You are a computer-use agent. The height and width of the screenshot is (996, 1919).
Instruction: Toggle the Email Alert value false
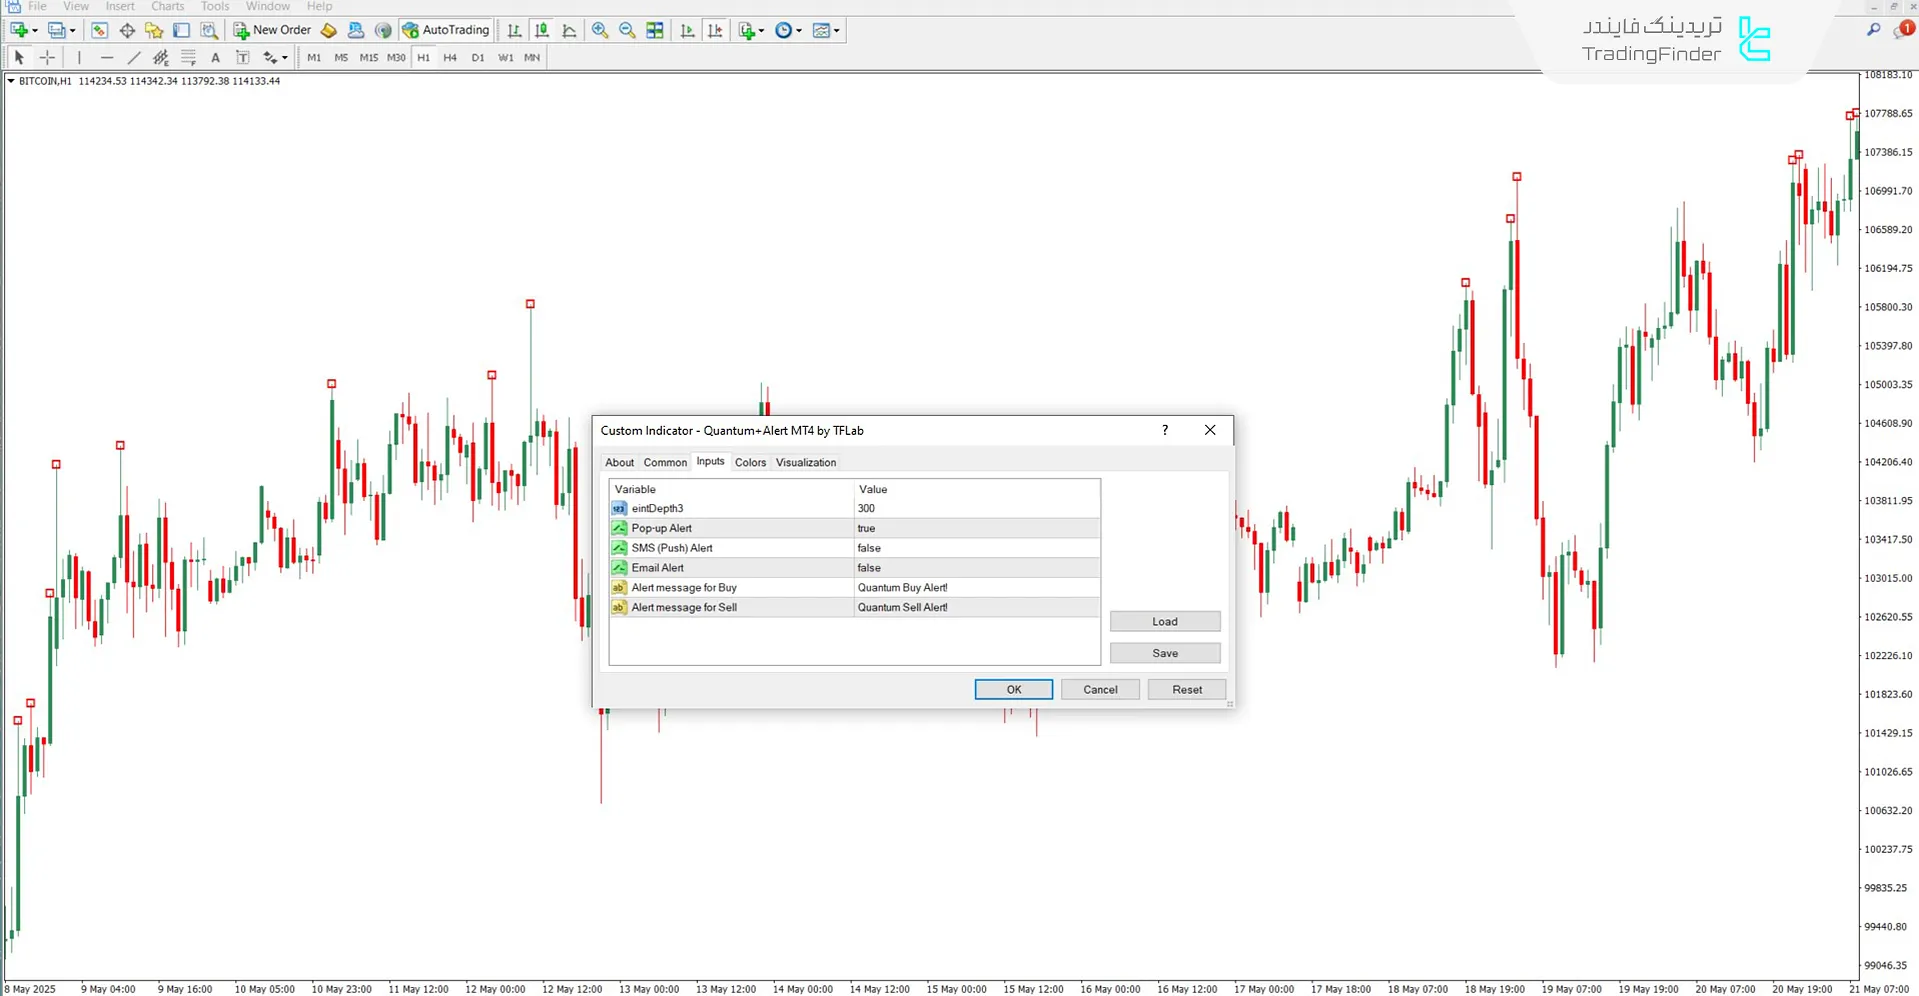975,568
